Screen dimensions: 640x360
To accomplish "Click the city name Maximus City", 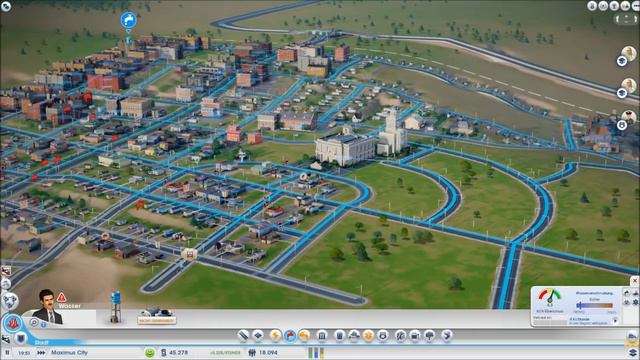I will (69, 352).
